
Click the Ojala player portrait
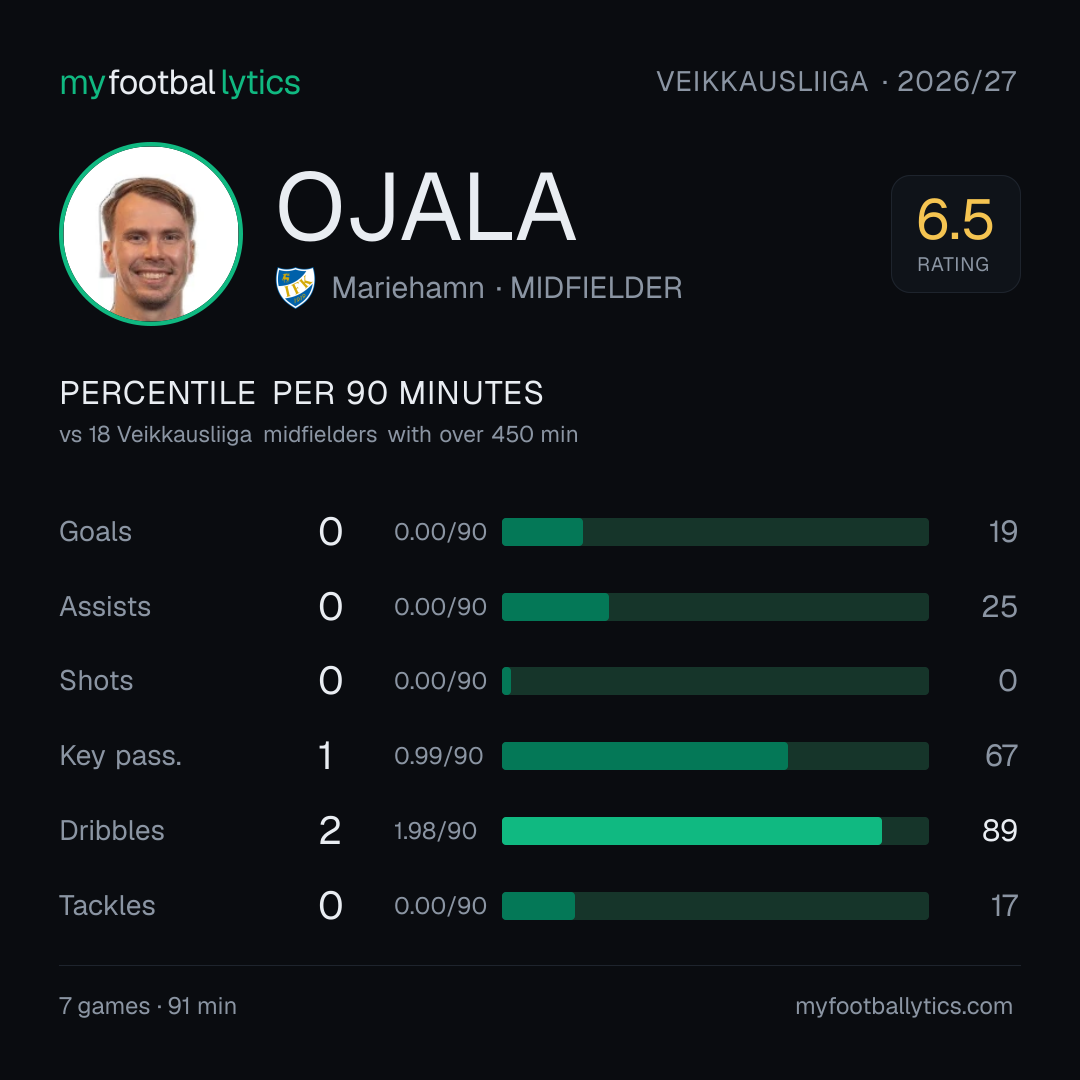click(151, 234)
